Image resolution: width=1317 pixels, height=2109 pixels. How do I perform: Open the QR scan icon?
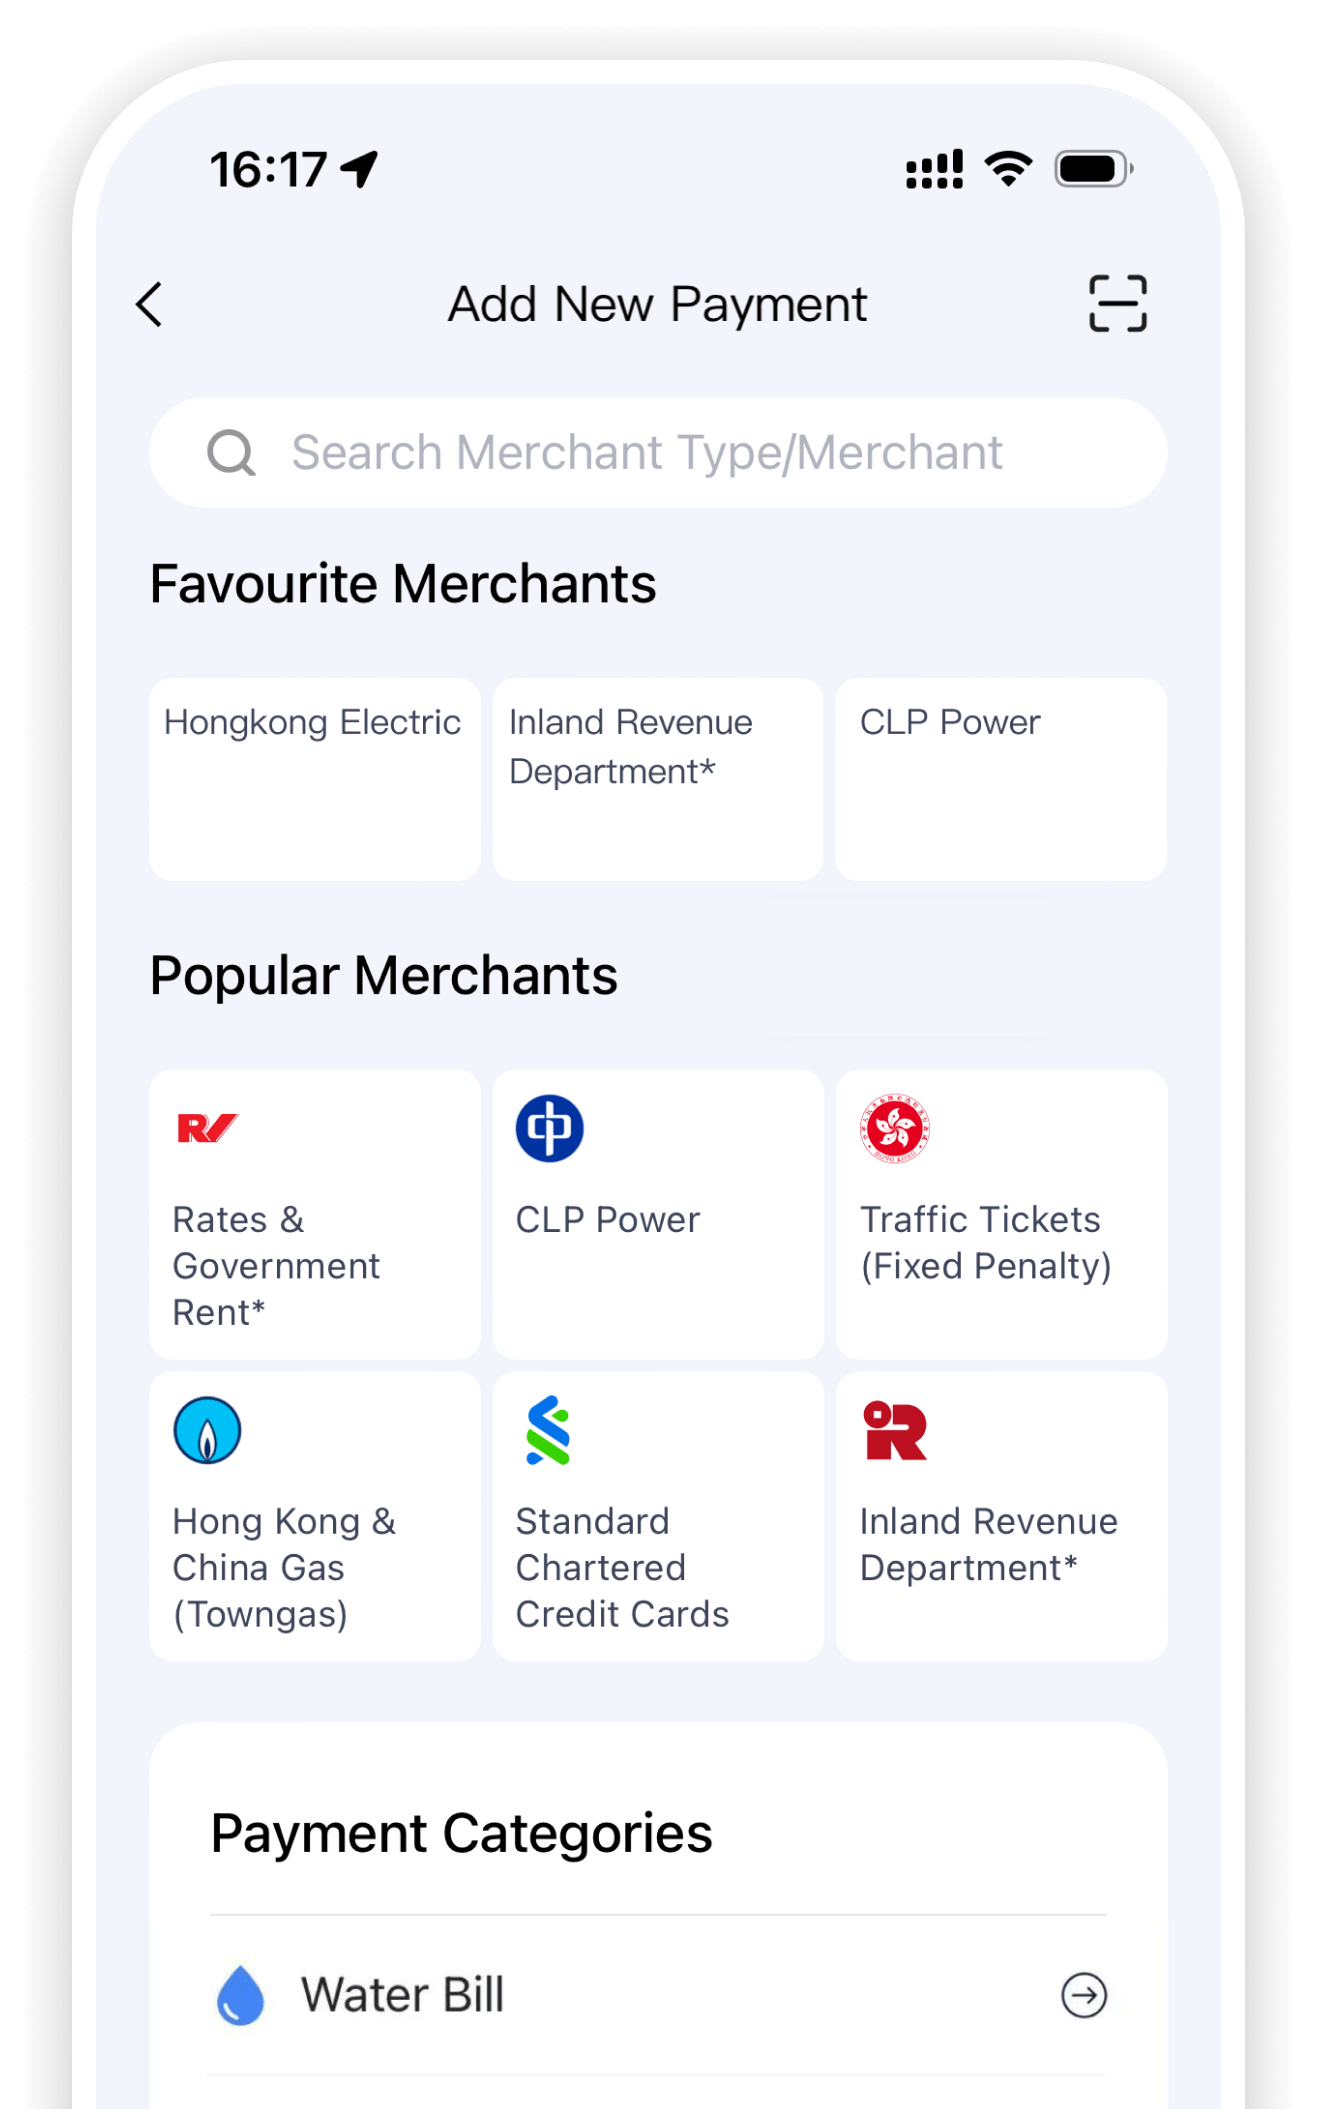click(1117, 303)
